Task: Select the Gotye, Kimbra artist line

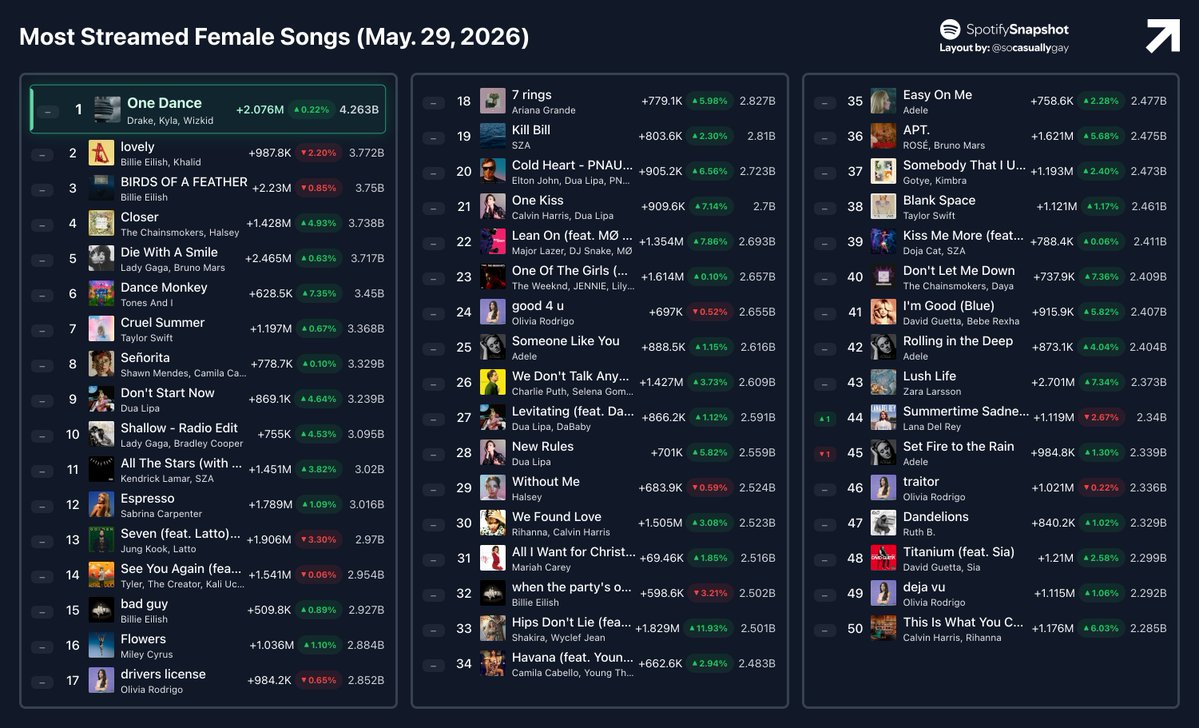Action: click(x=934, y=180)
